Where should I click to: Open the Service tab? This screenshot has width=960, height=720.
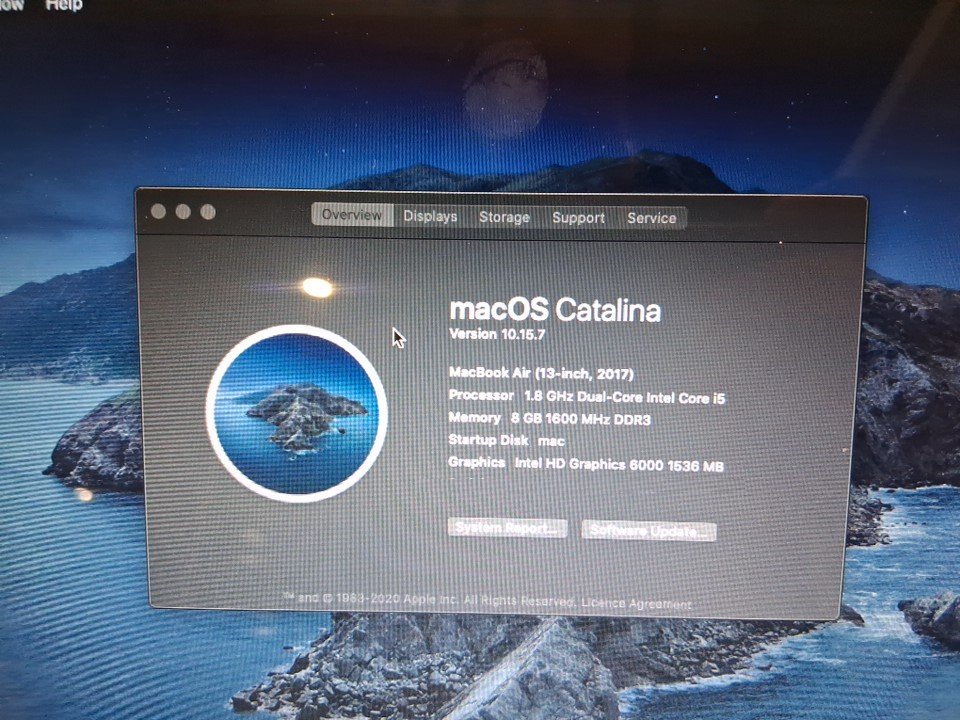click(652, 218)
